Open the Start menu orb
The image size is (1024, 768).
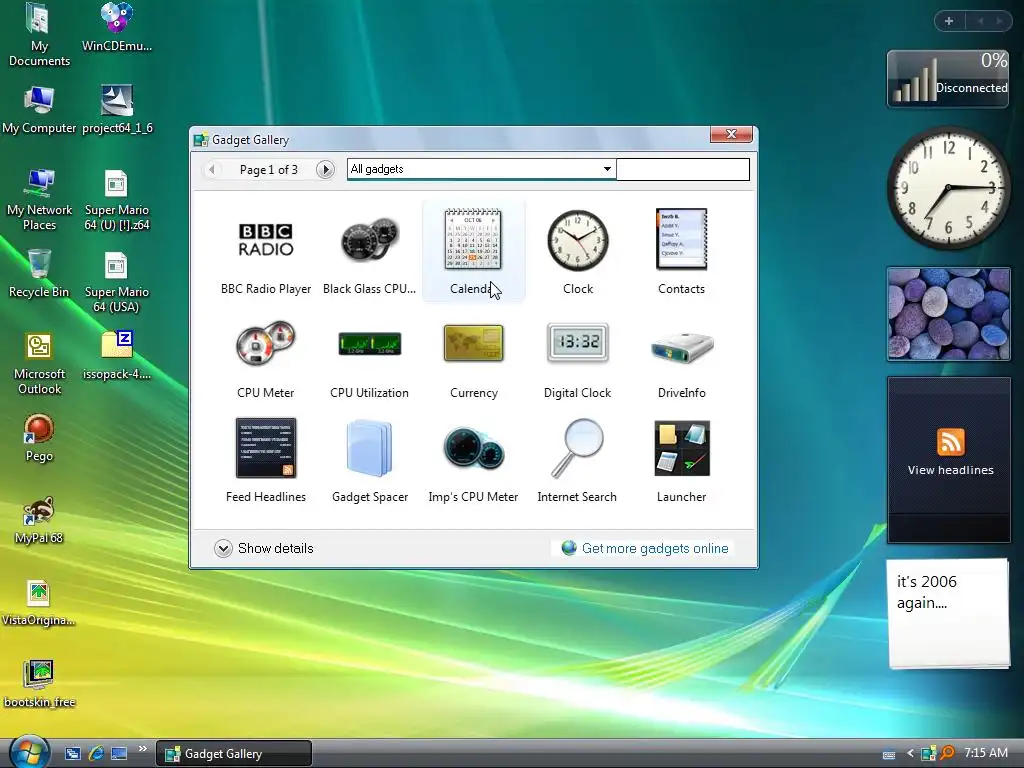(29, 752)
